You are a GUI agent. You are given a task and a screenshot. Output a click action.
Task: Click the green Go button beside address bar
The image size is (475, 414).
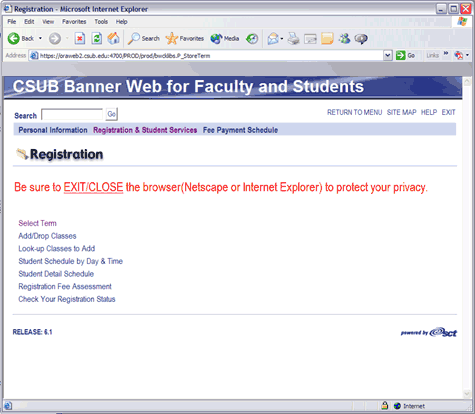point(405,56)
